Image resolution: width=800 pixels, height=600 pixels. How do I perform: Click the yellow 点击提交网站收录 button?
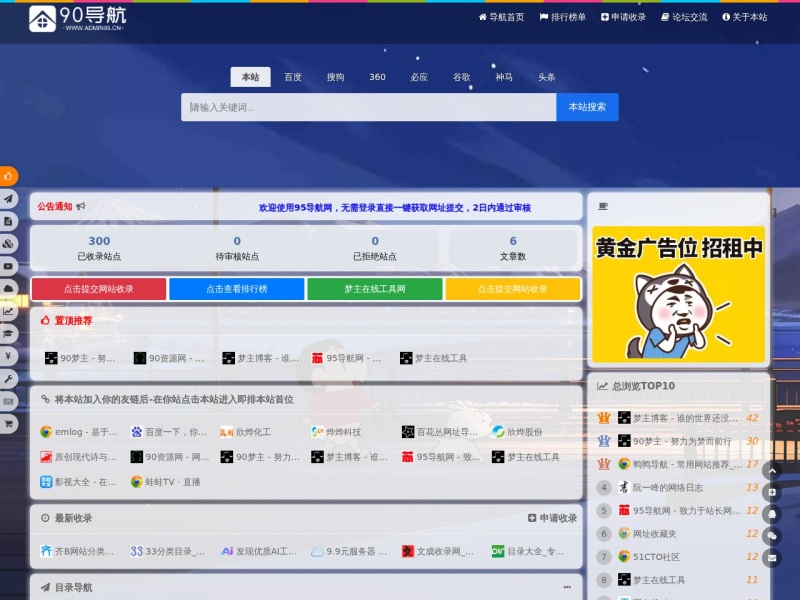513,289
